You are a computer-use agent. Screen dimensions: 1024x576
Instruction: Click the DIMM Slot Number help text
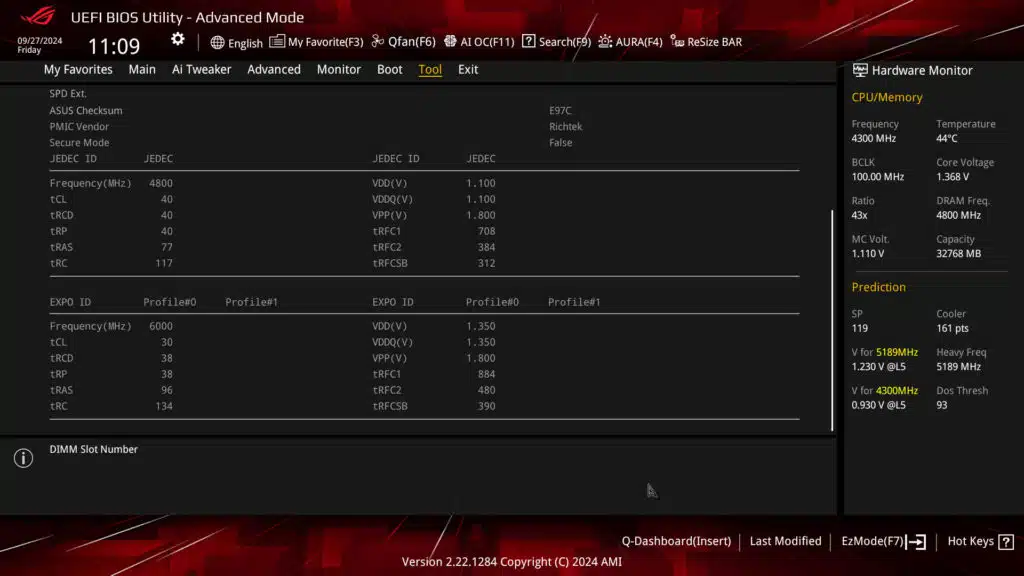93,449
